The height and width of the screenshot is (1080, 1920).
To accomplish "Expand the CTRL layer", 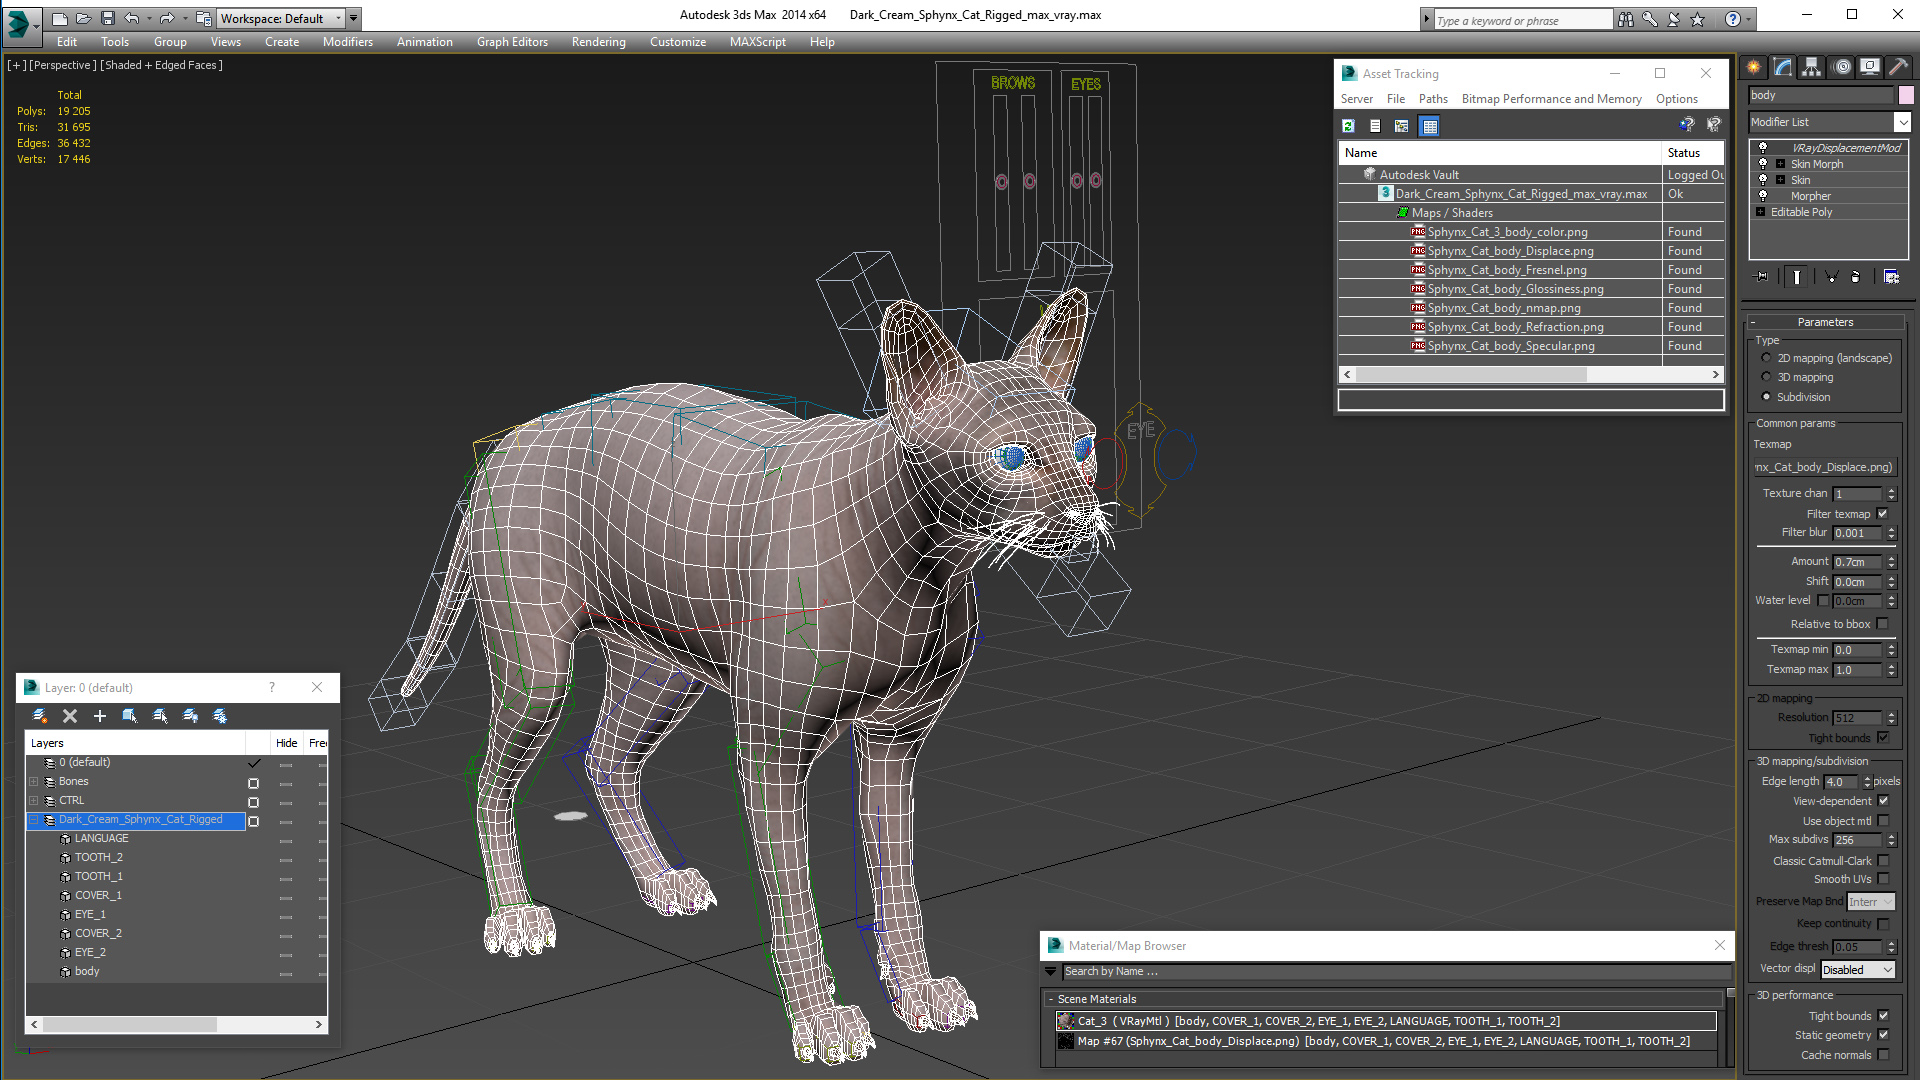I will pos(33,801).
